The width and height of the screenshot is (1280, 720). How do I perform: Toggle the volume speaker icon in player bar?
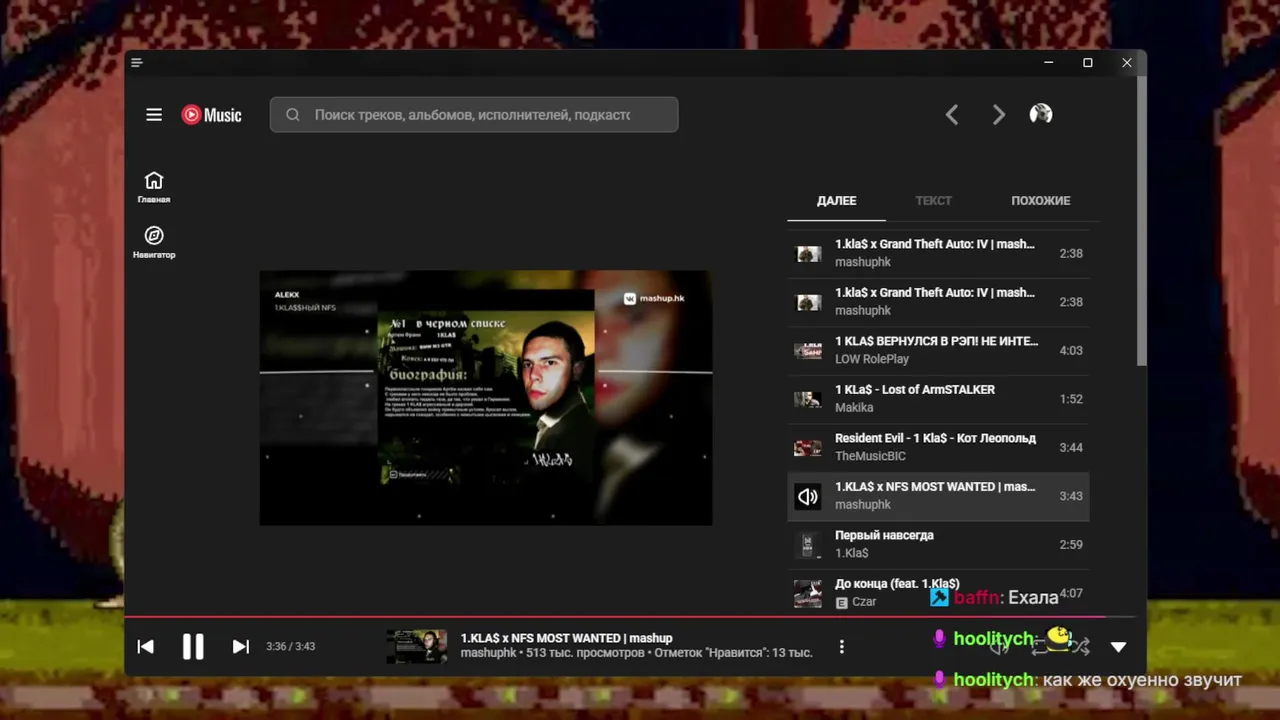(x=998, y=647)
